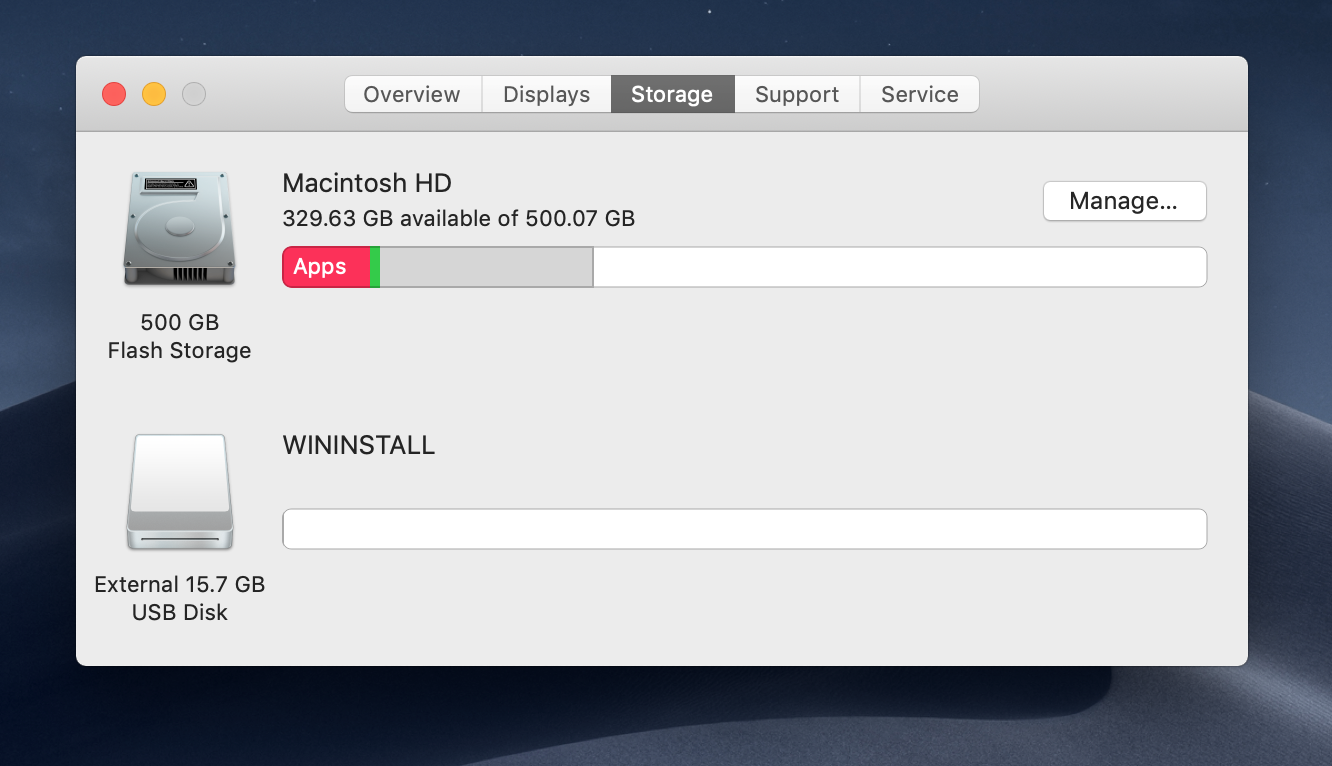
Task: Open the Displays tab
Action: point(547,94)
